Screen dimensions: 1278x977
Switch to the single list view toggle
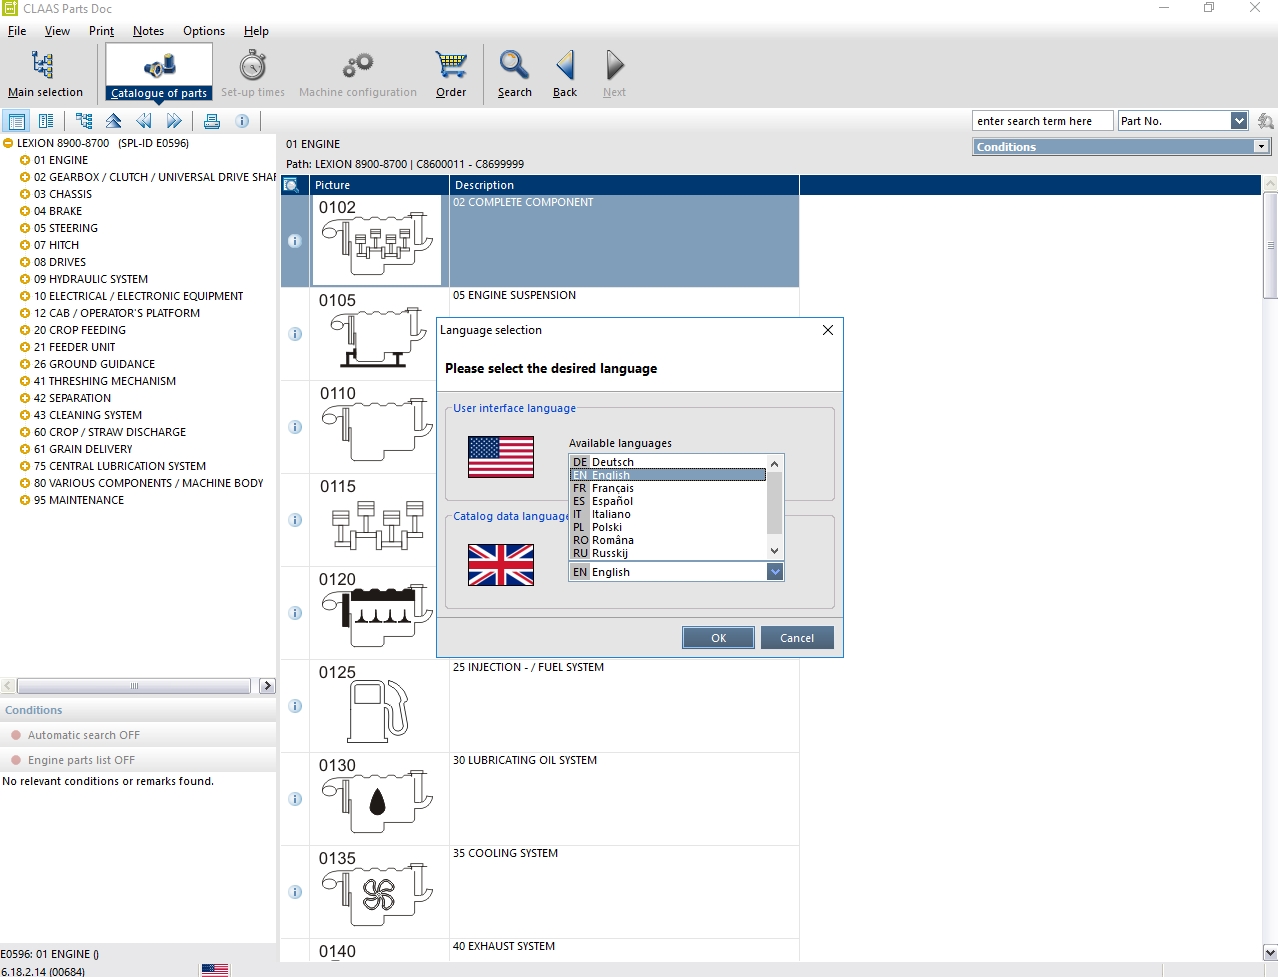click(17, 121)
